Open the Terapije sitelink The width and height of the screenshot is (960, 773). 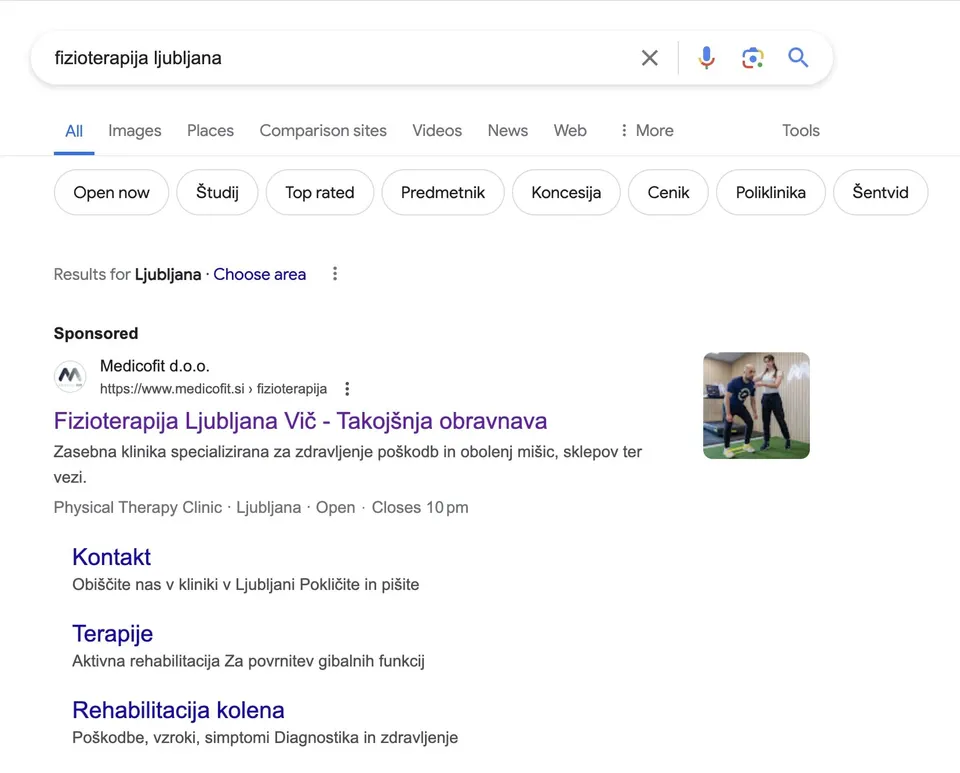(113, 633)
